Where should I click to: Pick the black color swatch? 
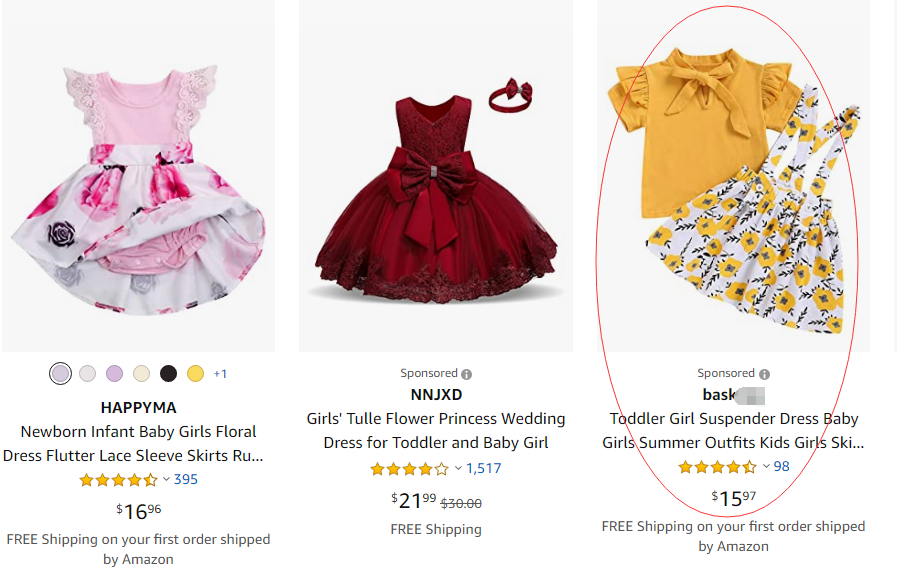click(x=168, y=374)
